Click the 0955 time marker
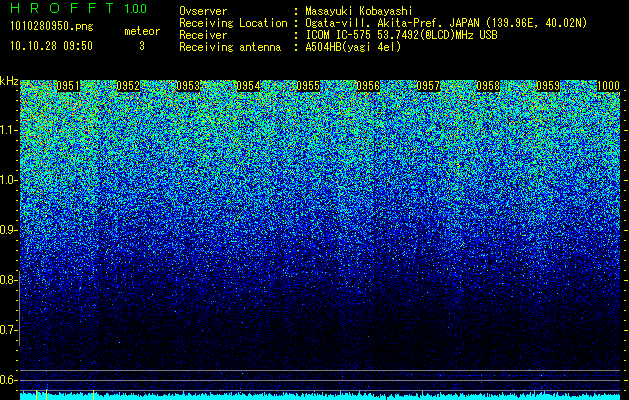Image resolution: width=629 pixels, height=400 pixels. 308,86
